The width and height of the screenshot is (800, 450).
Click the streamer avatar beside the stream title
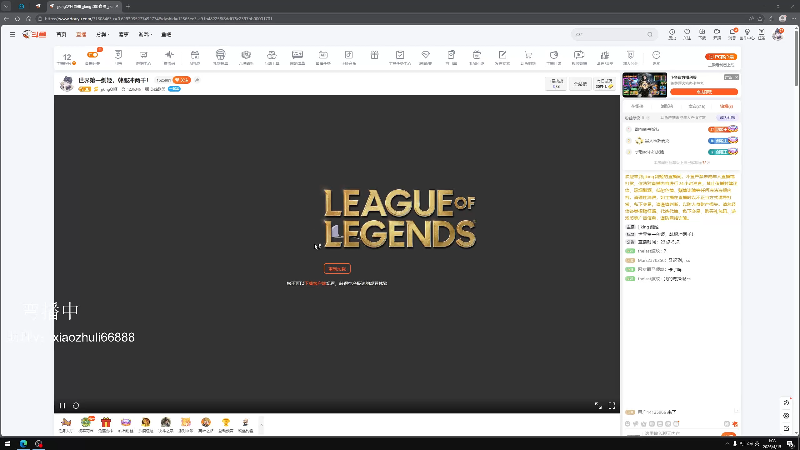coord(66,84)
